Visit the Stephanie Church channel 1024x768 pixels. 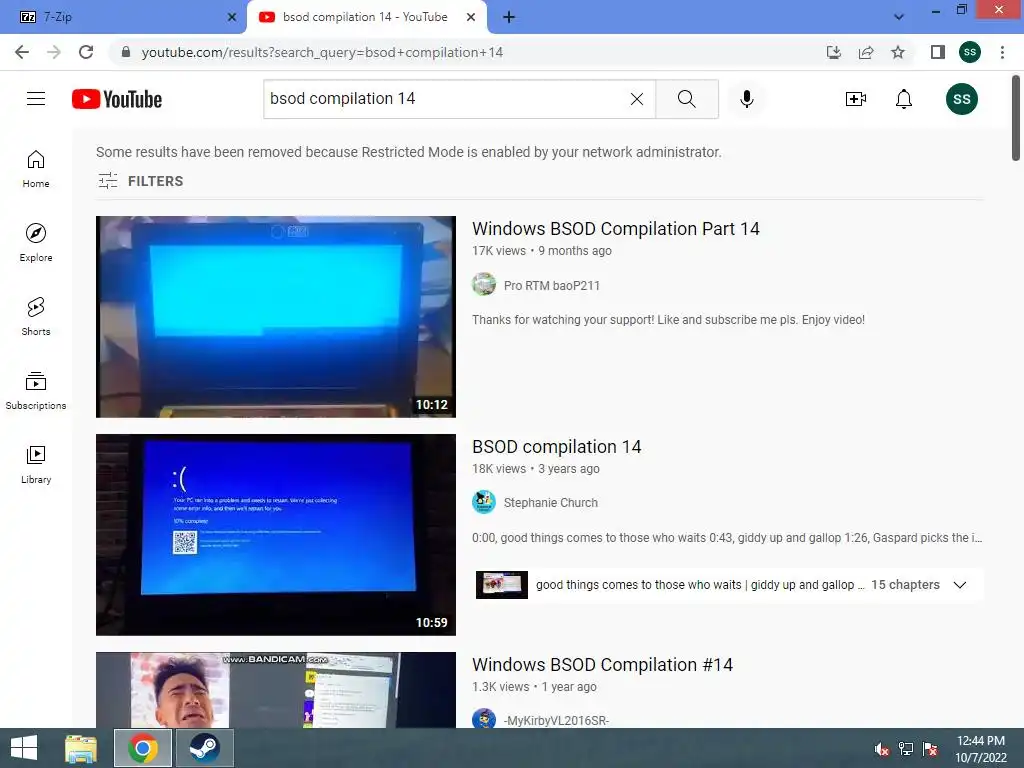coord(551,503)
